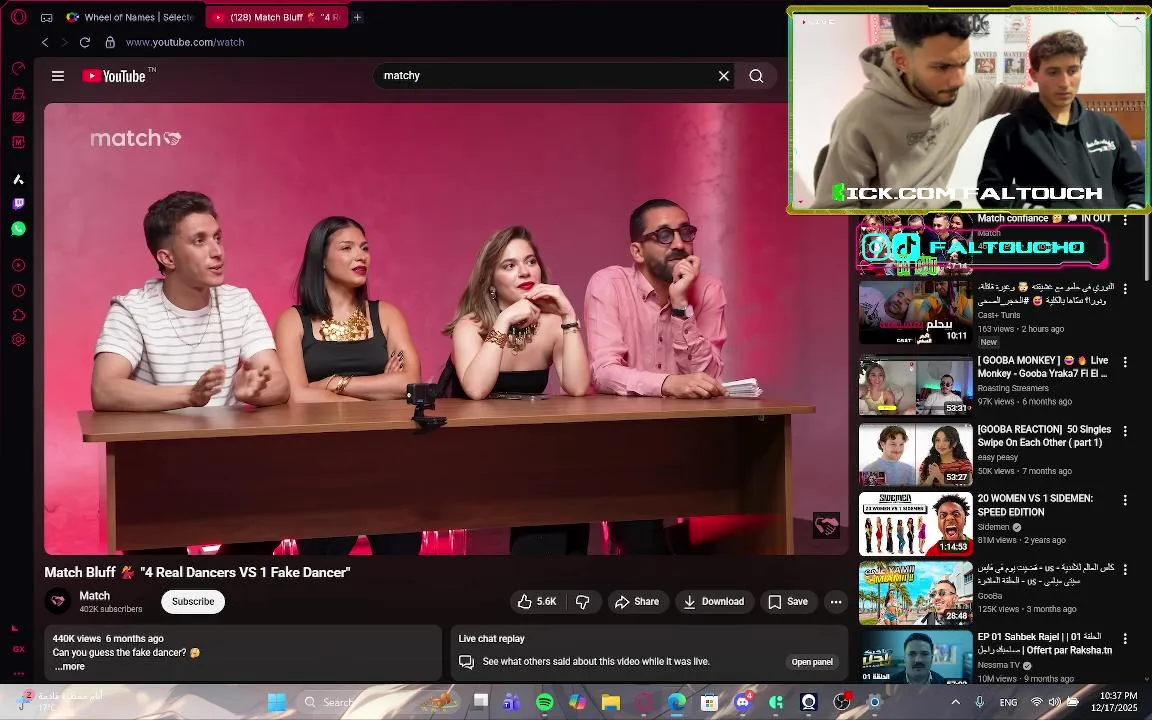
Task: Open Extensions cube icon in sidebar
Action: [18, 315]
